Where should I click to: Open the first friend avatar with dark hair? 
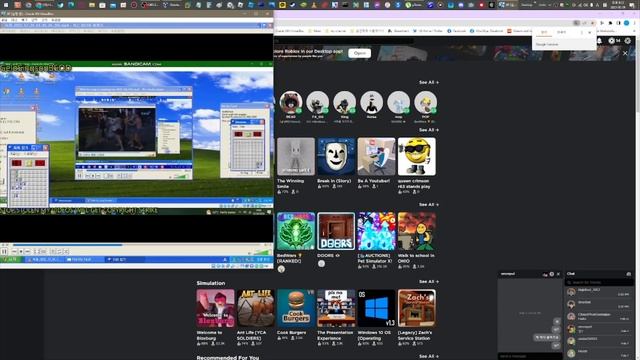(x=291, y=102)
